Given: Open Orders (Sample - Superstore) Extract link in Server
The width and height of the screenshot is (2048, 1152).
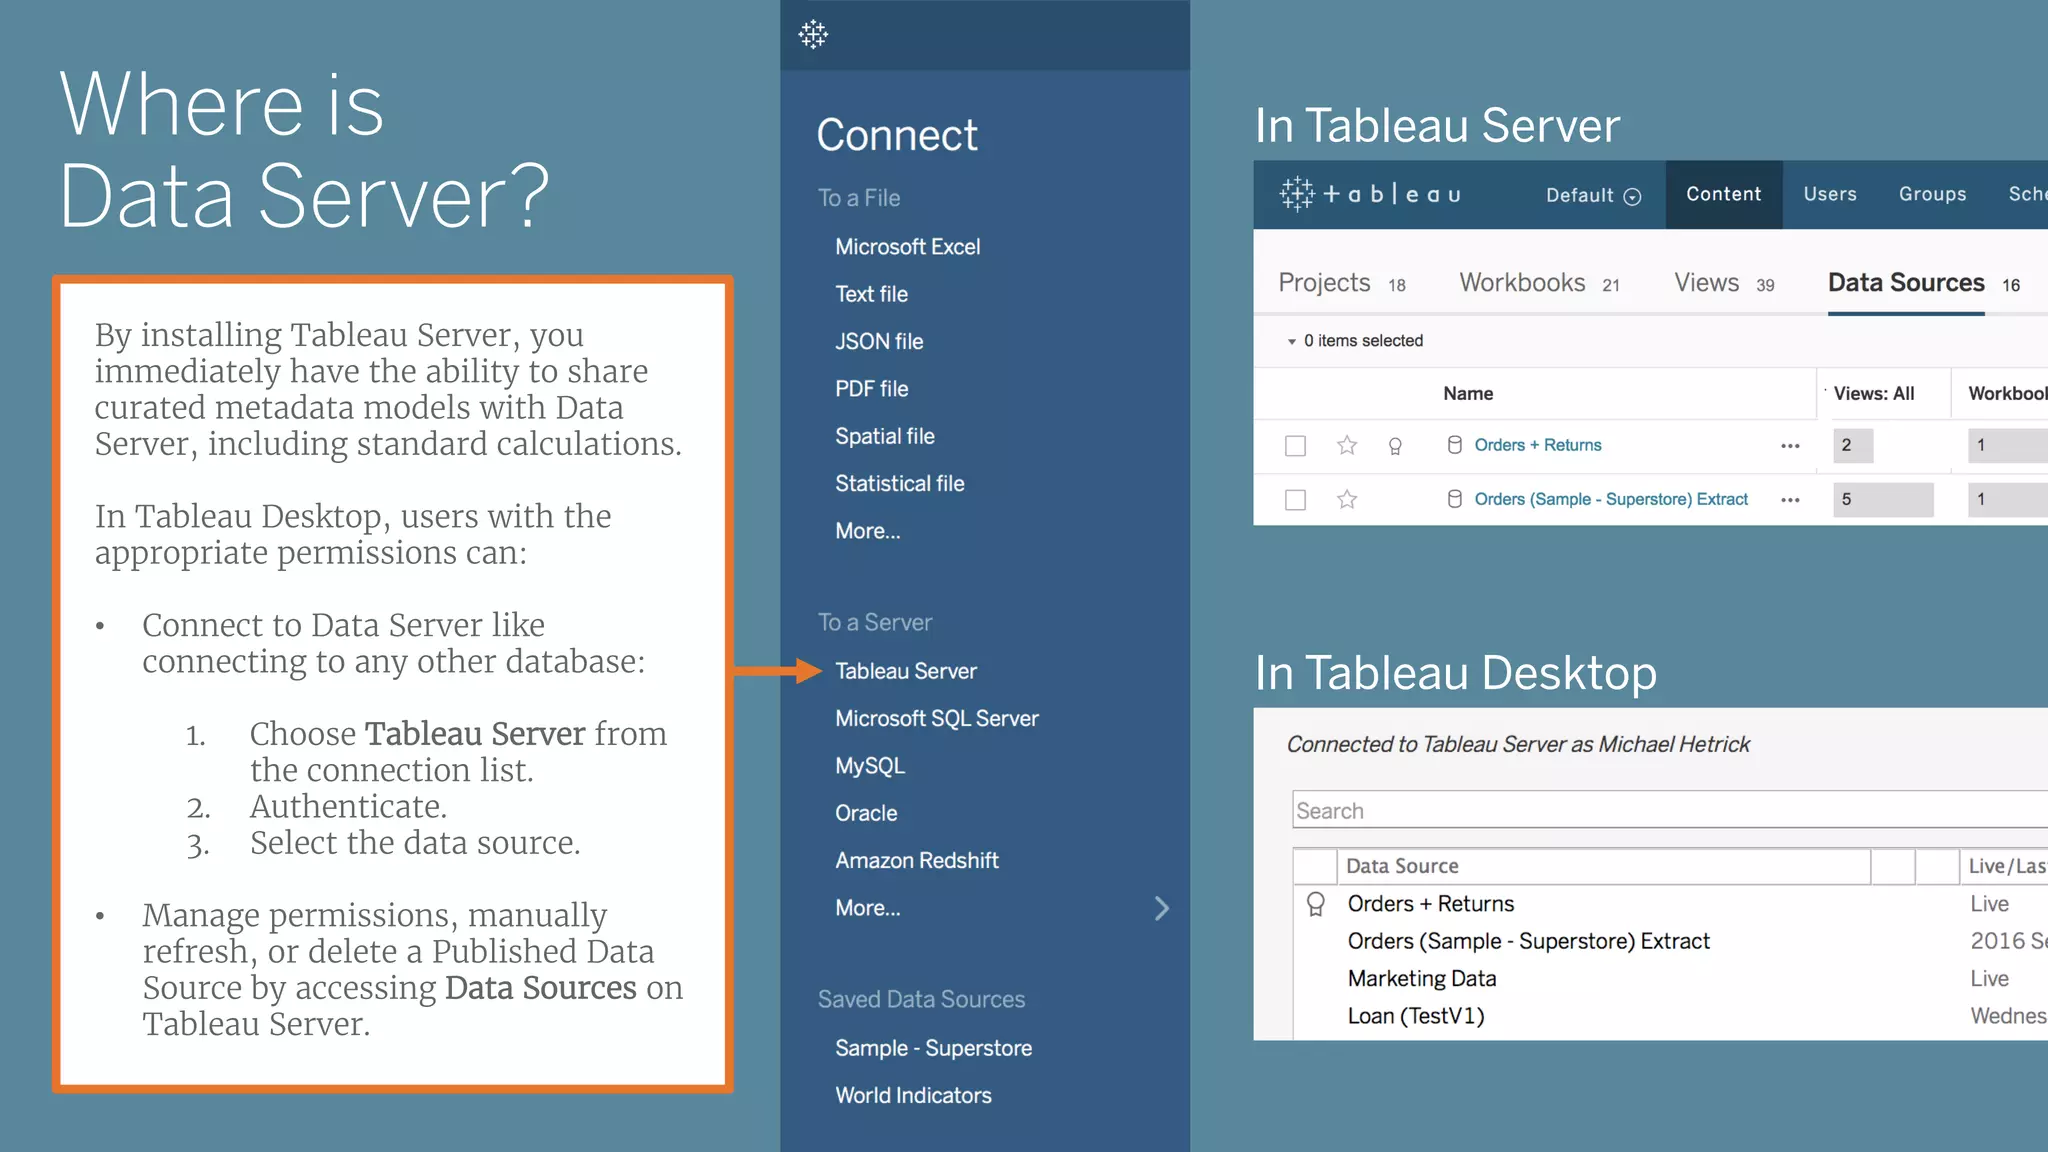Looking at the screenshot, I should point(1611,499).
